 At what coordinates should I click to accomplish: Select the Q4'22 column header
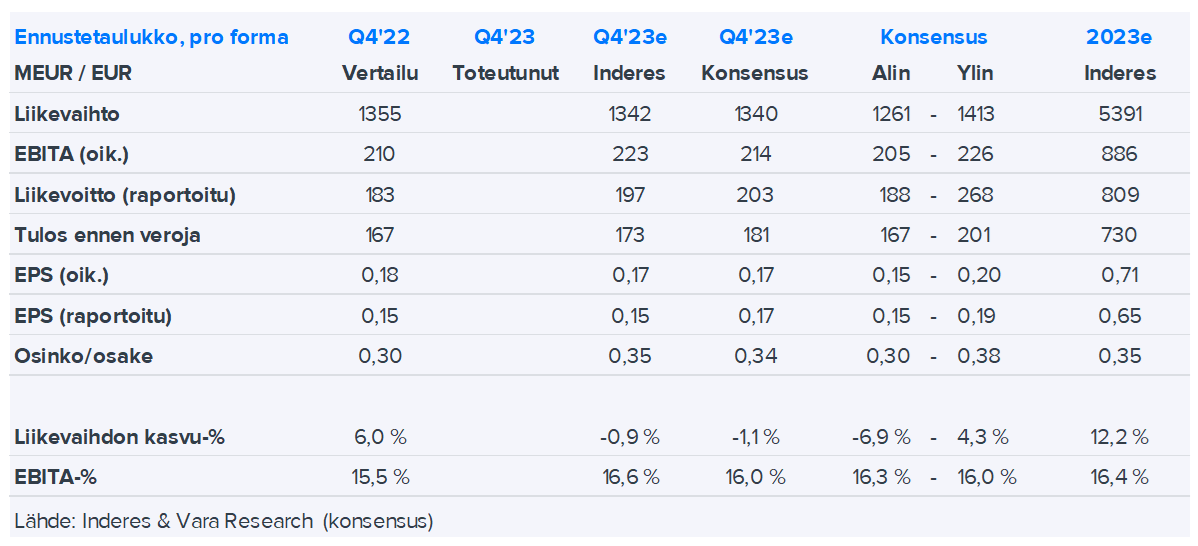pos(379,38)
